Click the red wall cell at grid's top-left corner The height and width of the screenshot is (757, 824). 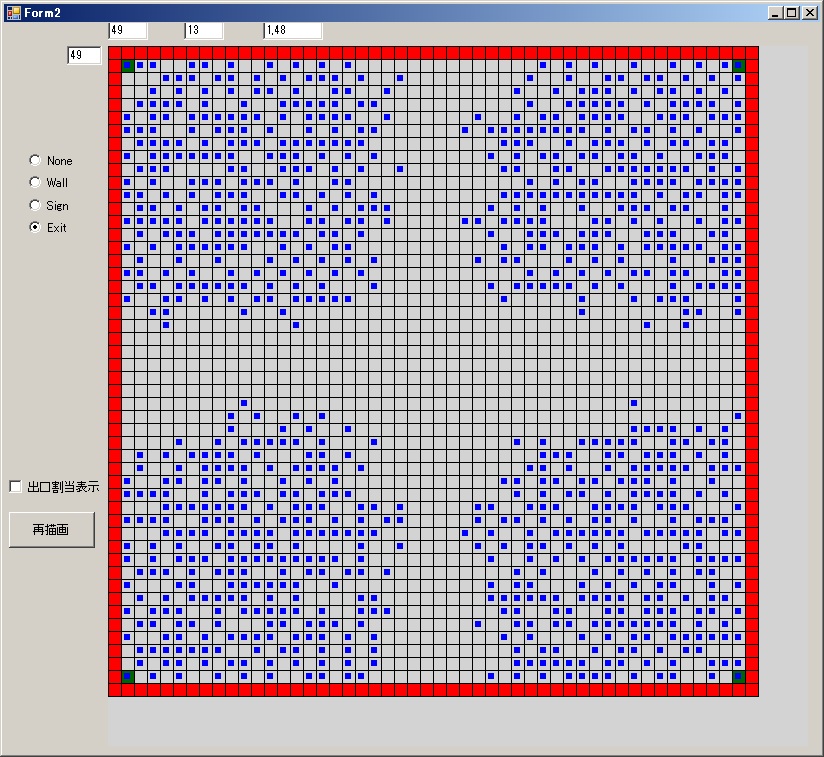115,52
